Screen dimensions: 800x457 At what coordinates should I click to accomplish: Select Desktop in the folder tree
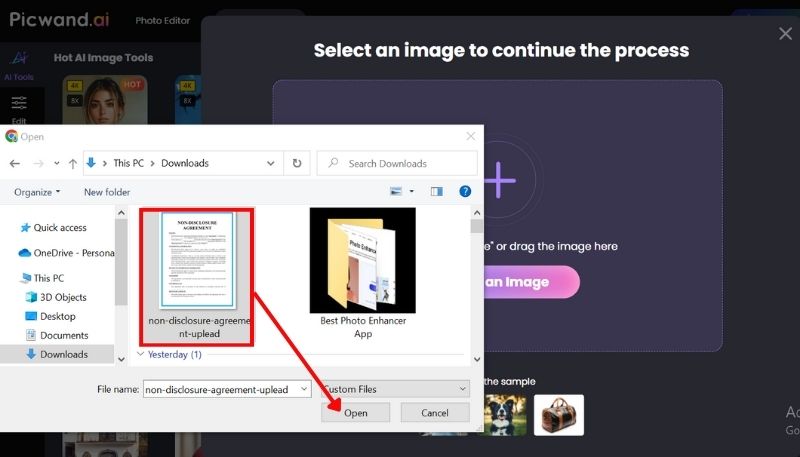tap(57, 316)
